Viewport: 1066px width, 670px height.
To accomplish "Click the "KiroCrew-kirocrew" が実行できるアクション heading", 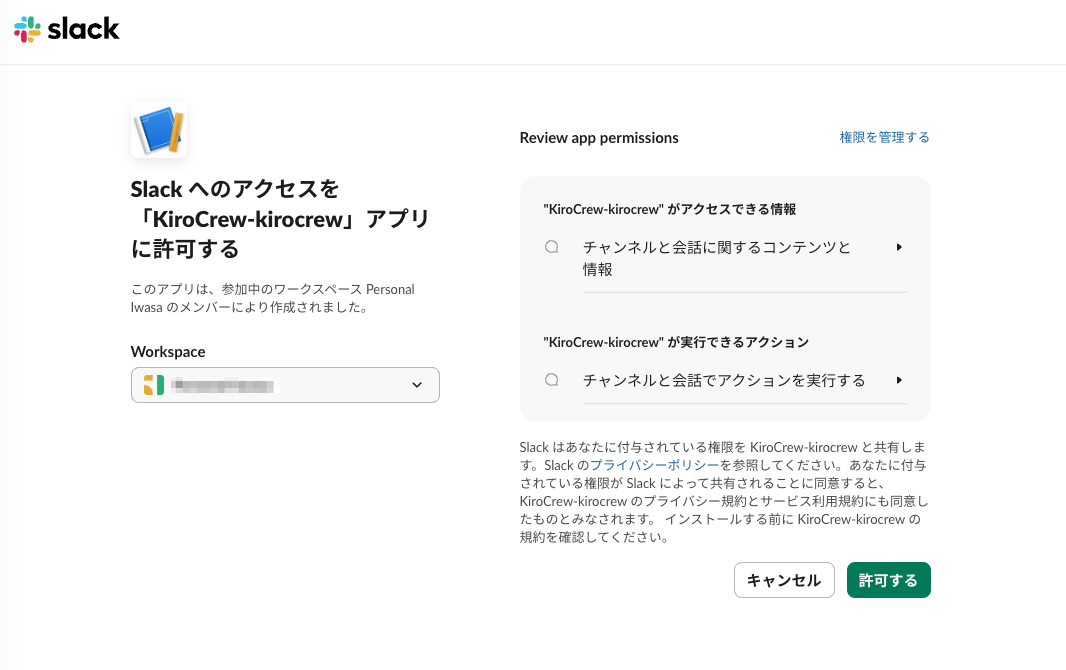I will pyautogui.click(x=676, y=342).
